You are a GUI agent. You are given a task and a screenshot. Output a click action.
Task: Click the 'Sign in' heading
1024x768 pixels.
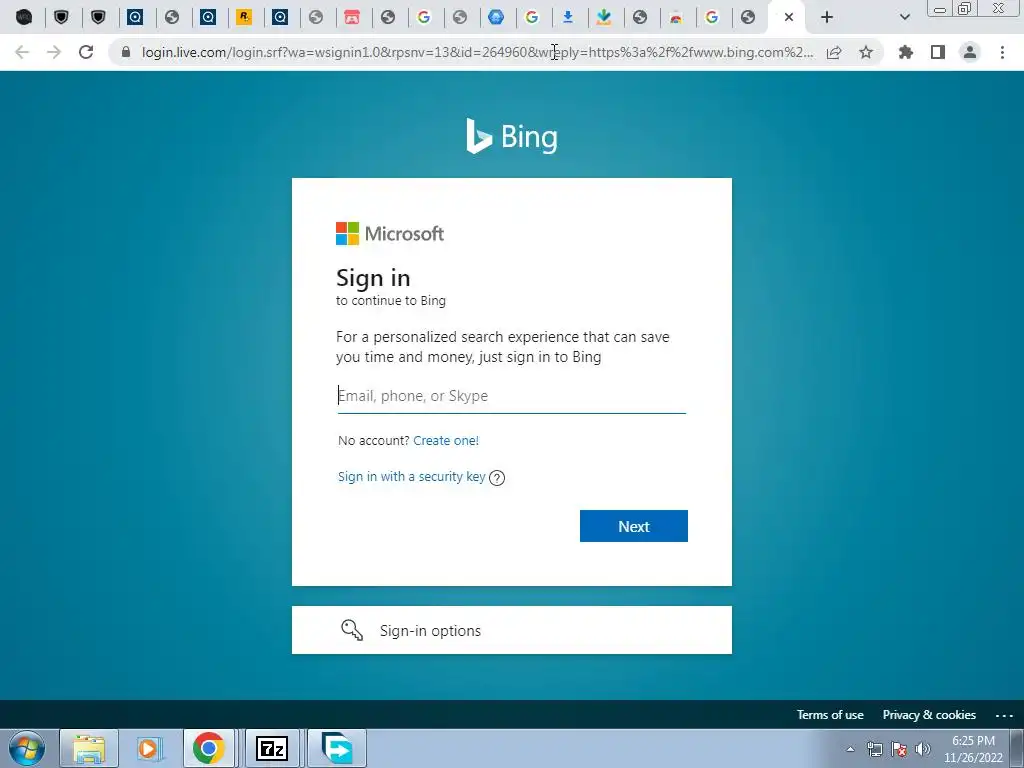point(373,278)
